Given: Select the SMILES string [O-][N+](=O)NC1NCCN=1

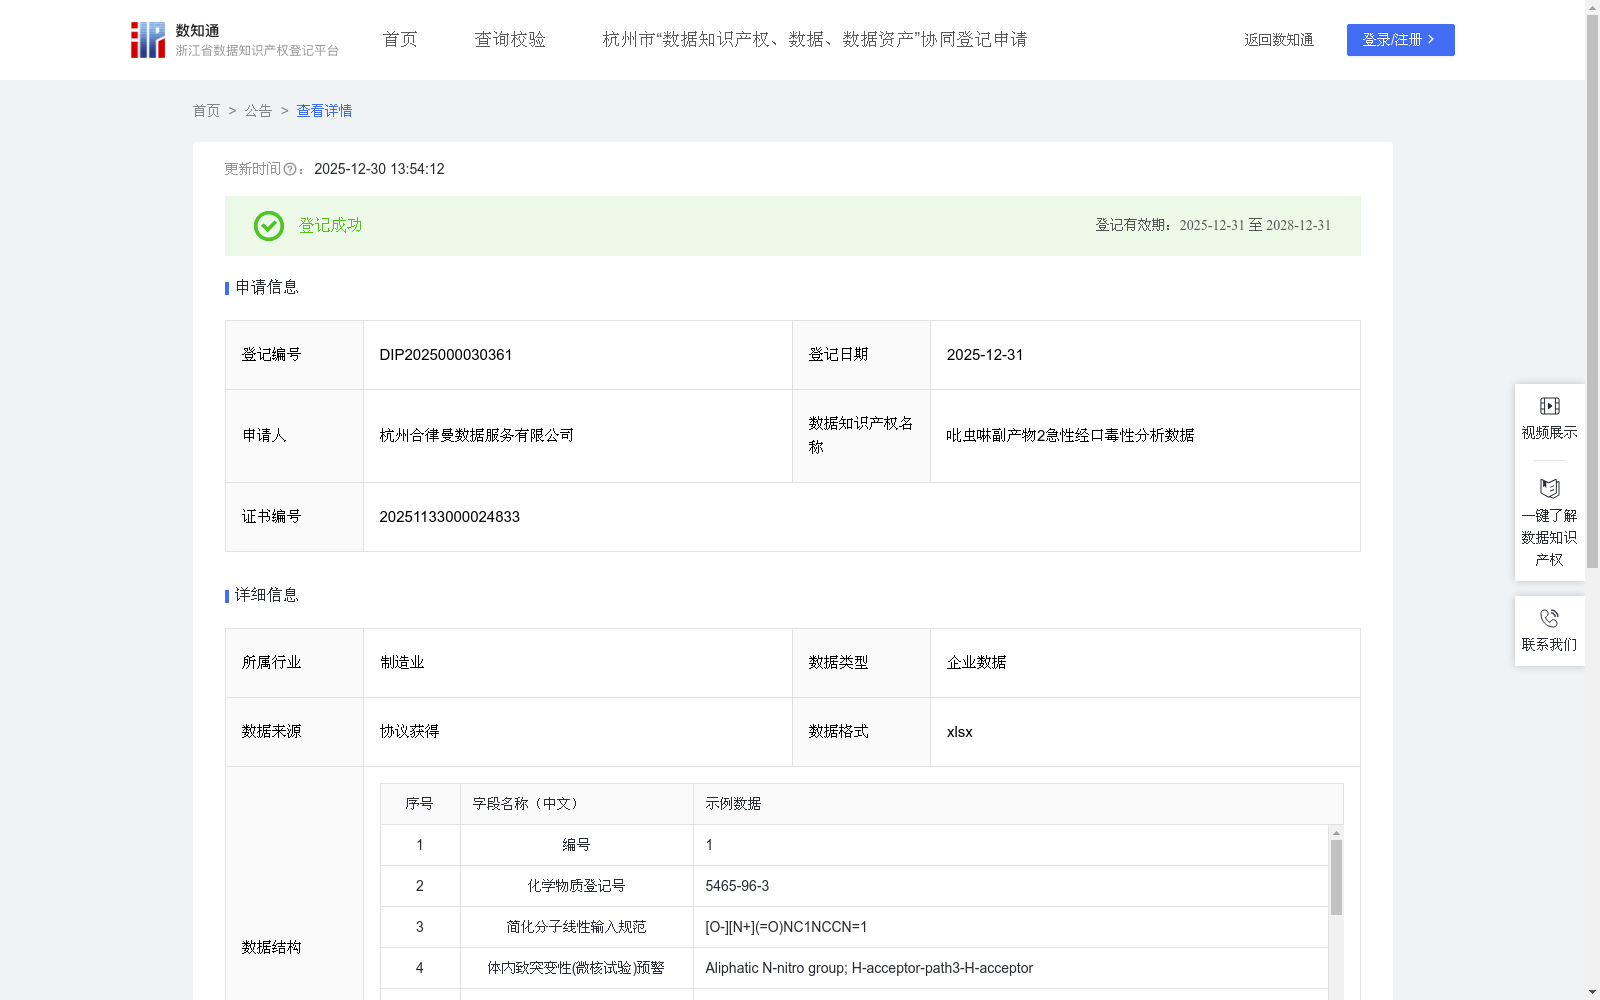Looking at the screenshot, I should [786, 927].
